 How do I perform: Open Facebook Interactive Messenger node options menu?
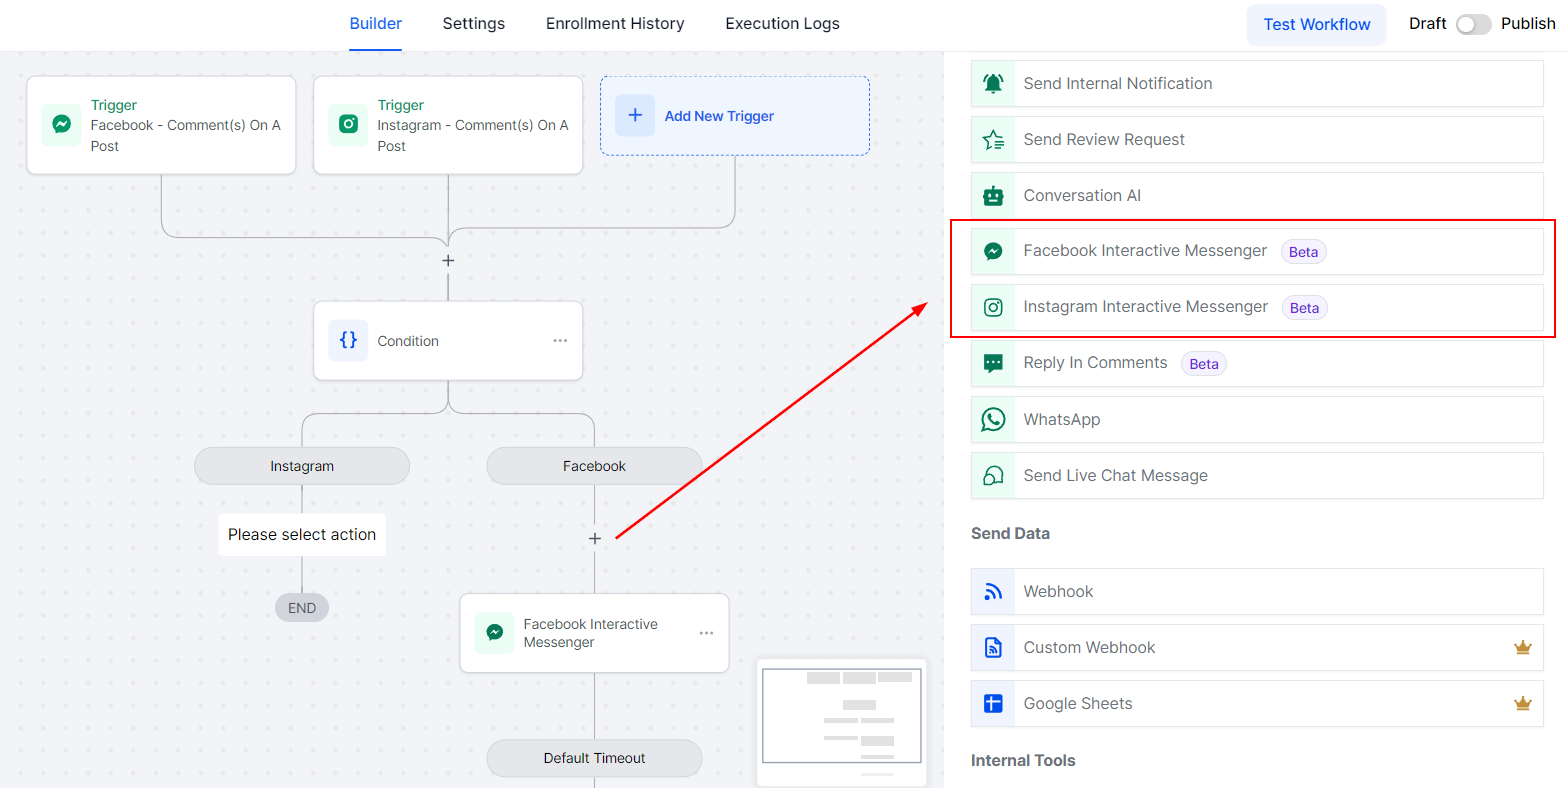706,633
